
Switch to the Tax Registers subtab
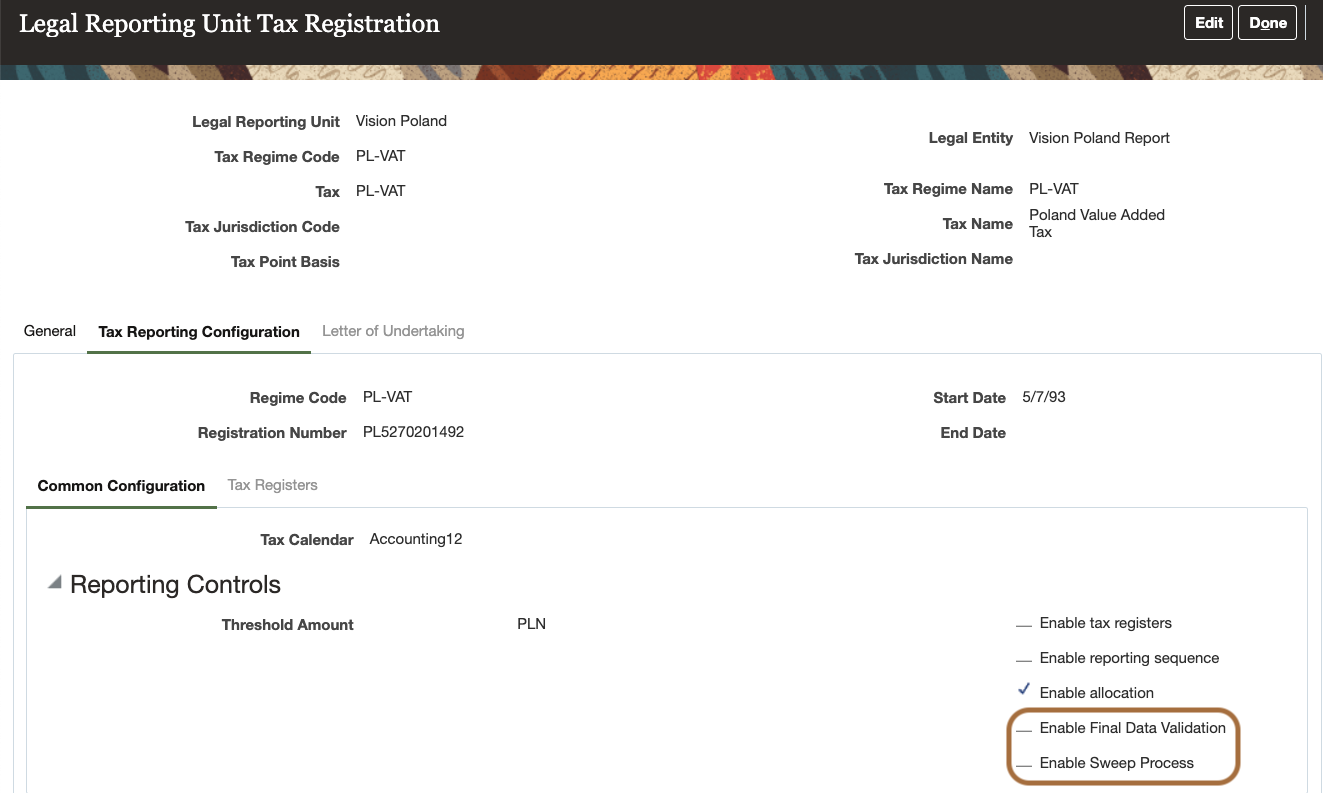point(272,485)
